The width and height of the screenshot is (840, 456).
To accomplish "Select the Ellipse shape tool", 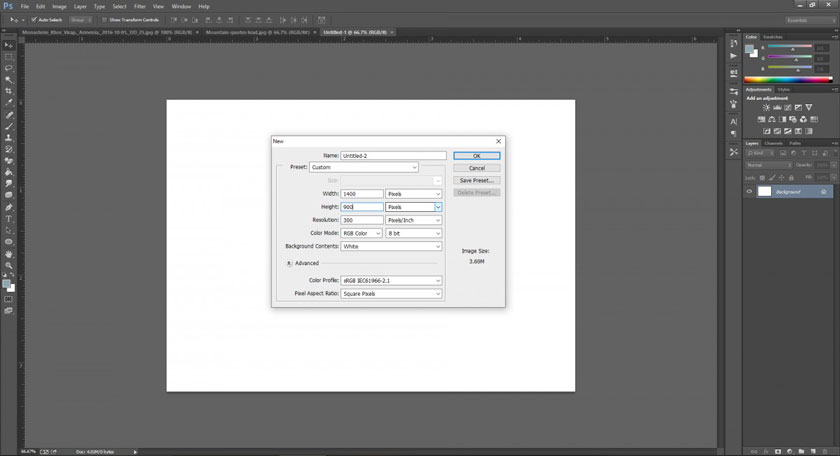I will (9, 242).
